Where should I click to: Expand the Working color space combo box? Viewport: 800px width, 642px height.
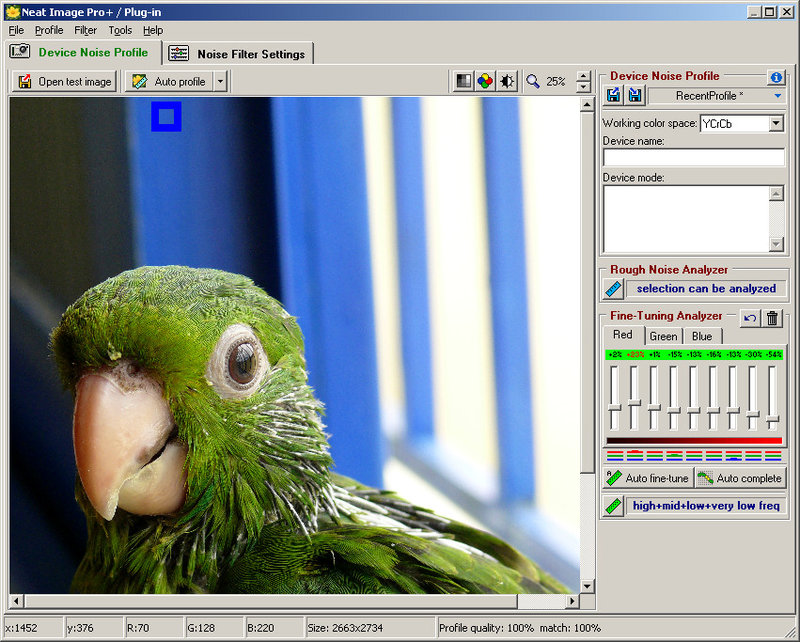(776, 124)
